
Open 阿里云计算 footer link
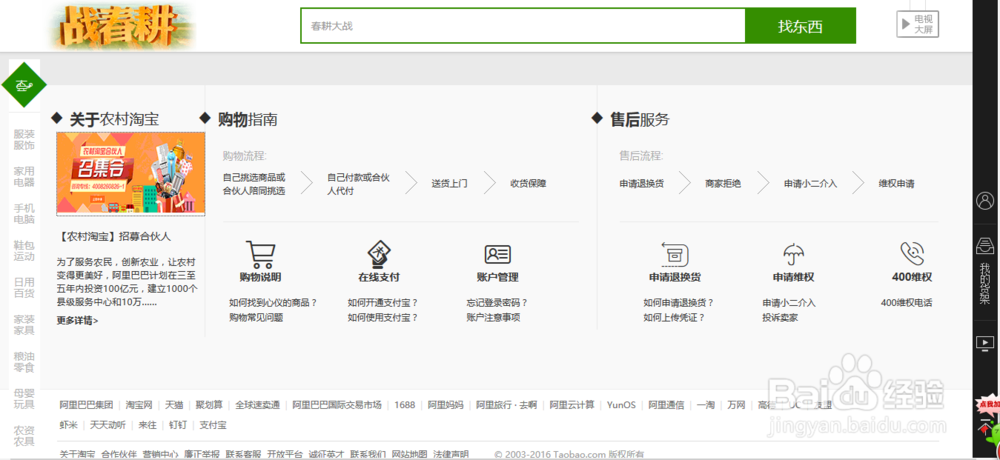(x=572, y=405)
